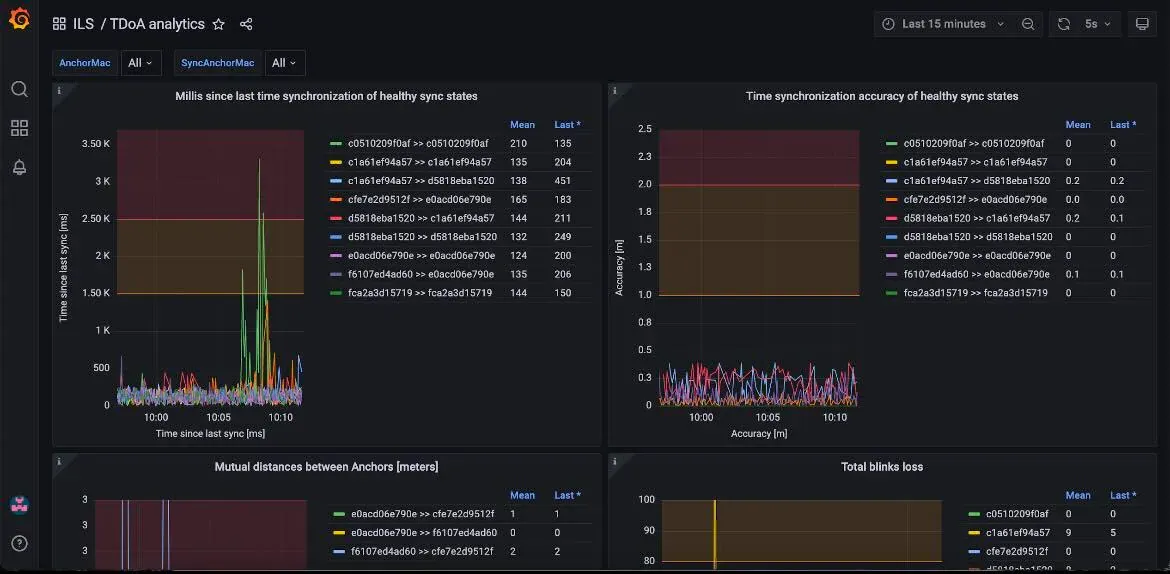Star the TDoA analytics dashboard
The image size is (1170, 574).
click(219, 24)
